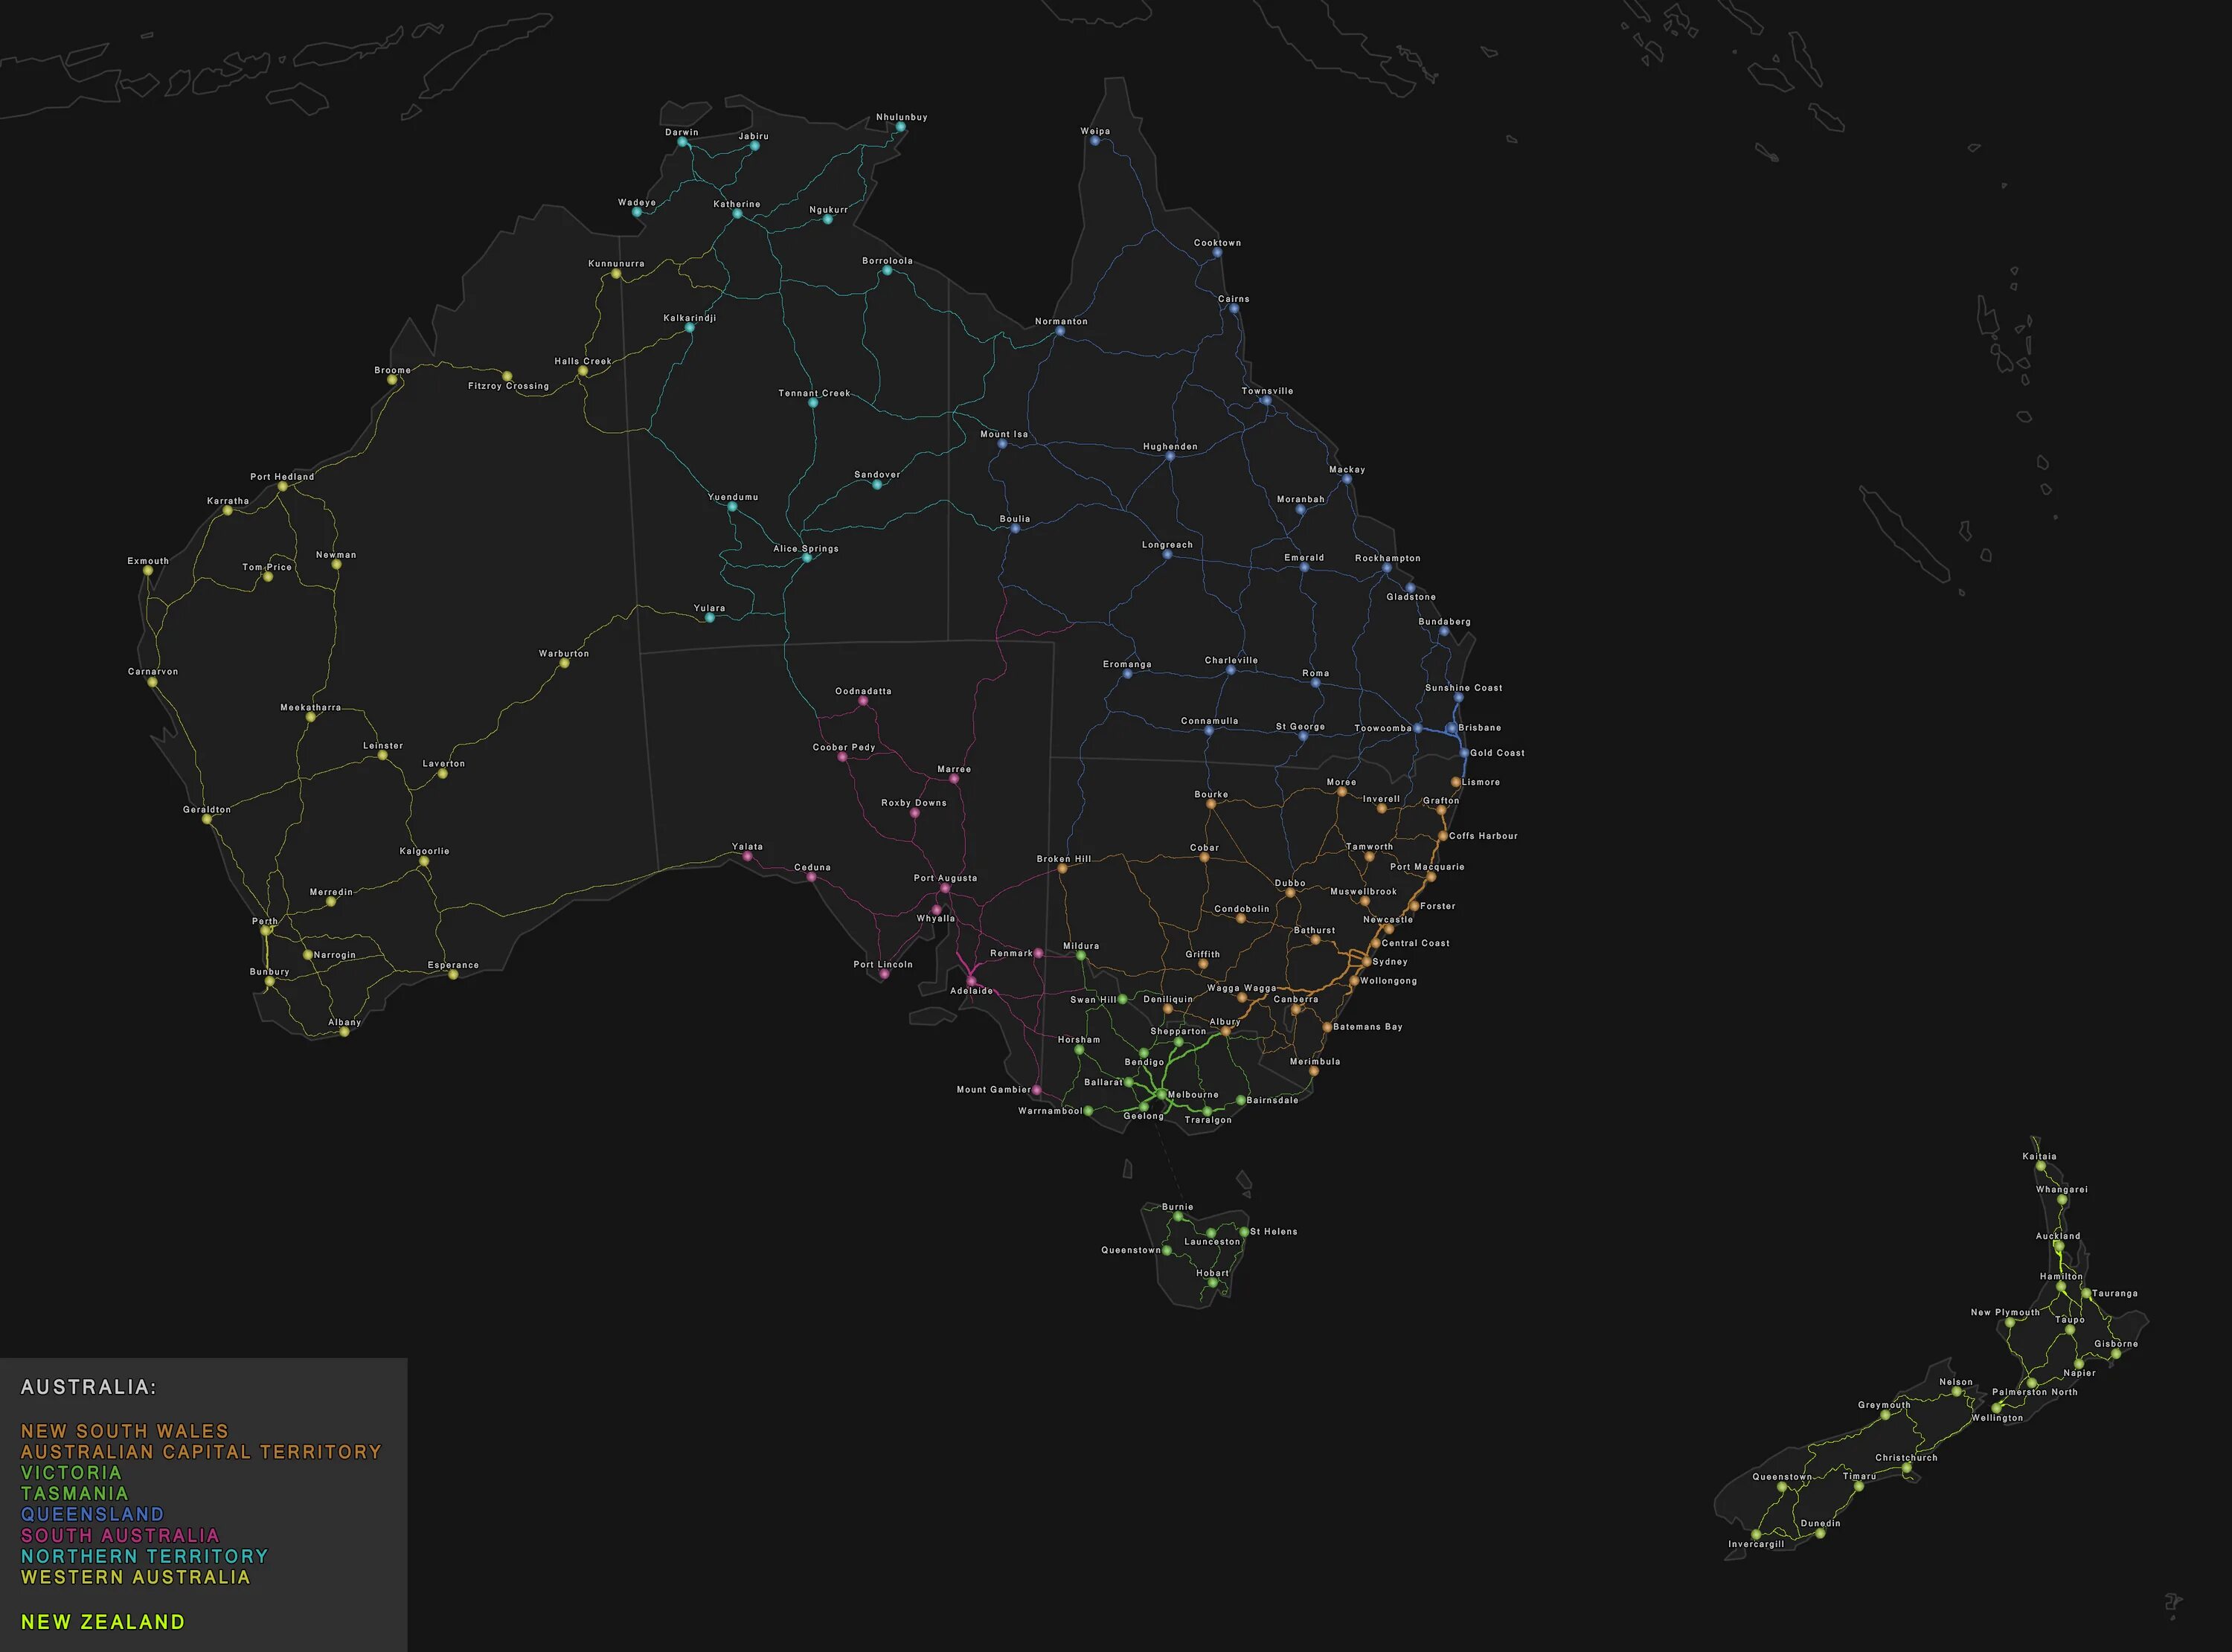The height and width of the screenshot is (1652, 2232).
Task: Select Western Australia in the legend
Action: tap(135, 1577)
